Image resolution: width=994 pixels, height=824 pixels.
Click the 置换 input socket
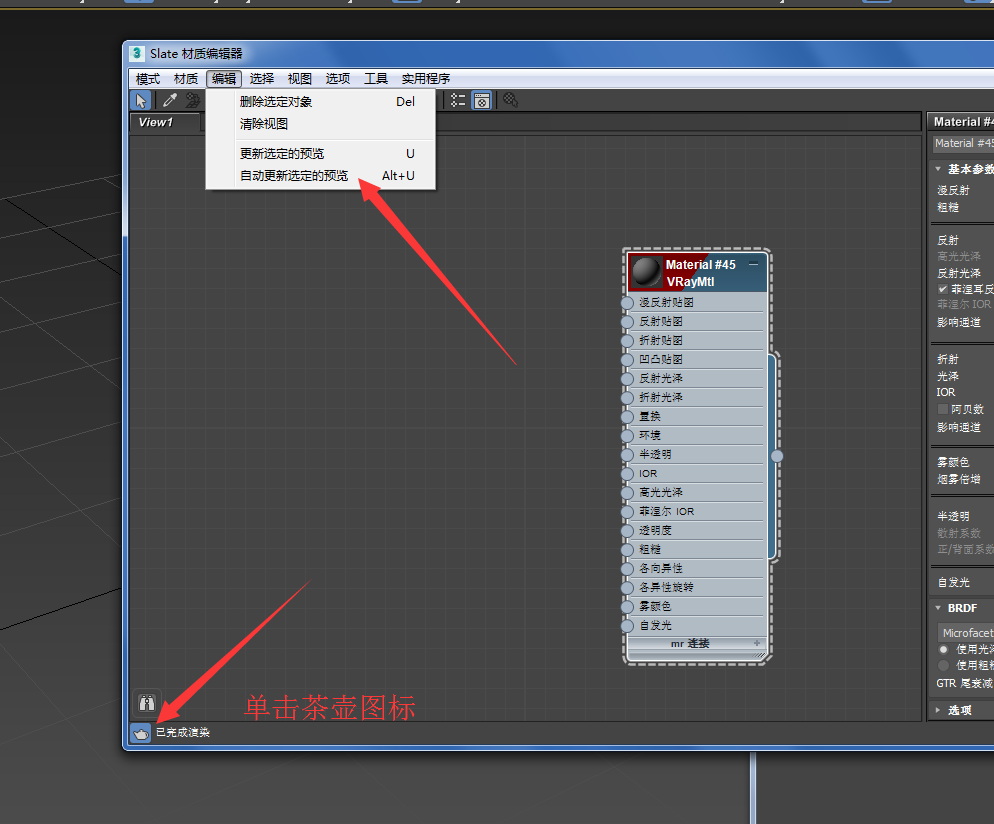tap(627, 417)
